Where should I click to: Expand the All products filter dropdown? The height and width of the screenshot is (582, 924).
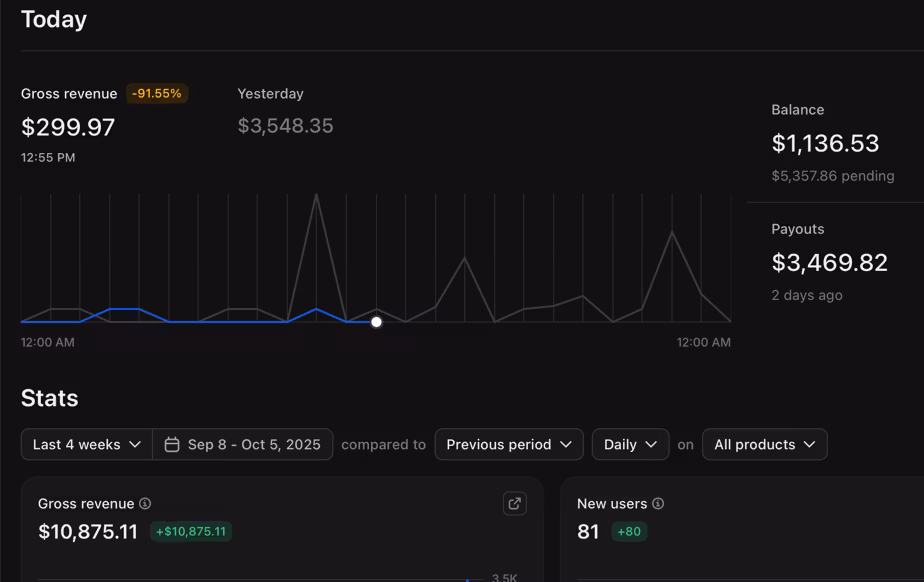(764, 445)
